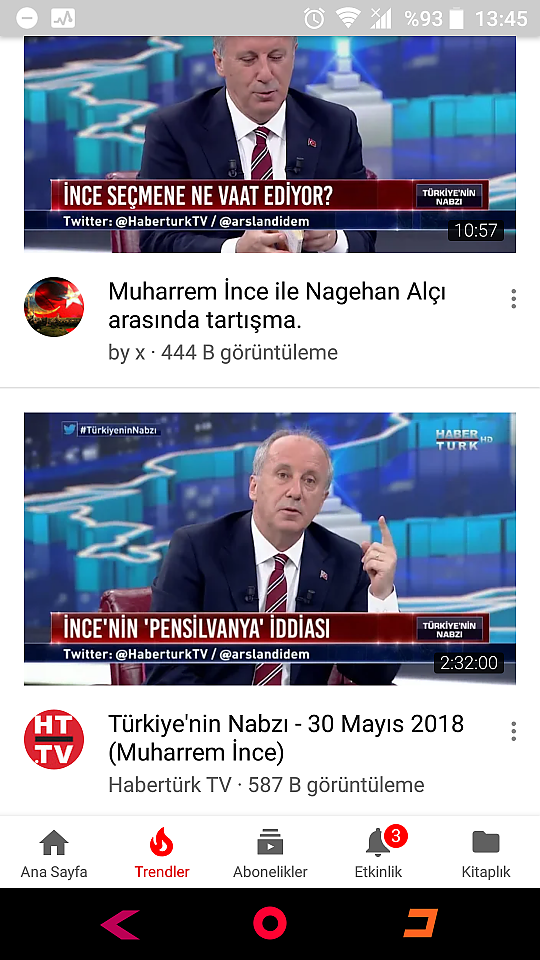Open the Habertürk TV channel logo
This screenshot has width=540, height=960.
coord(54,740)
